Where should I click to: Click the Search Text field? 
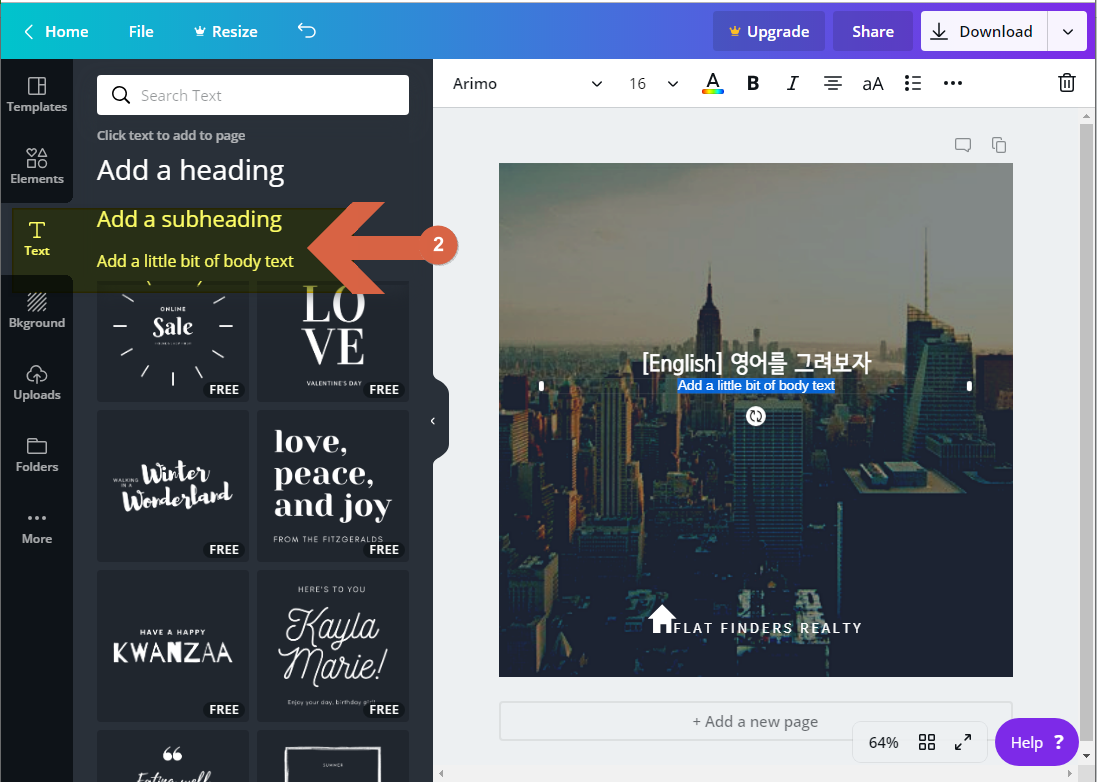click(253, 95)
